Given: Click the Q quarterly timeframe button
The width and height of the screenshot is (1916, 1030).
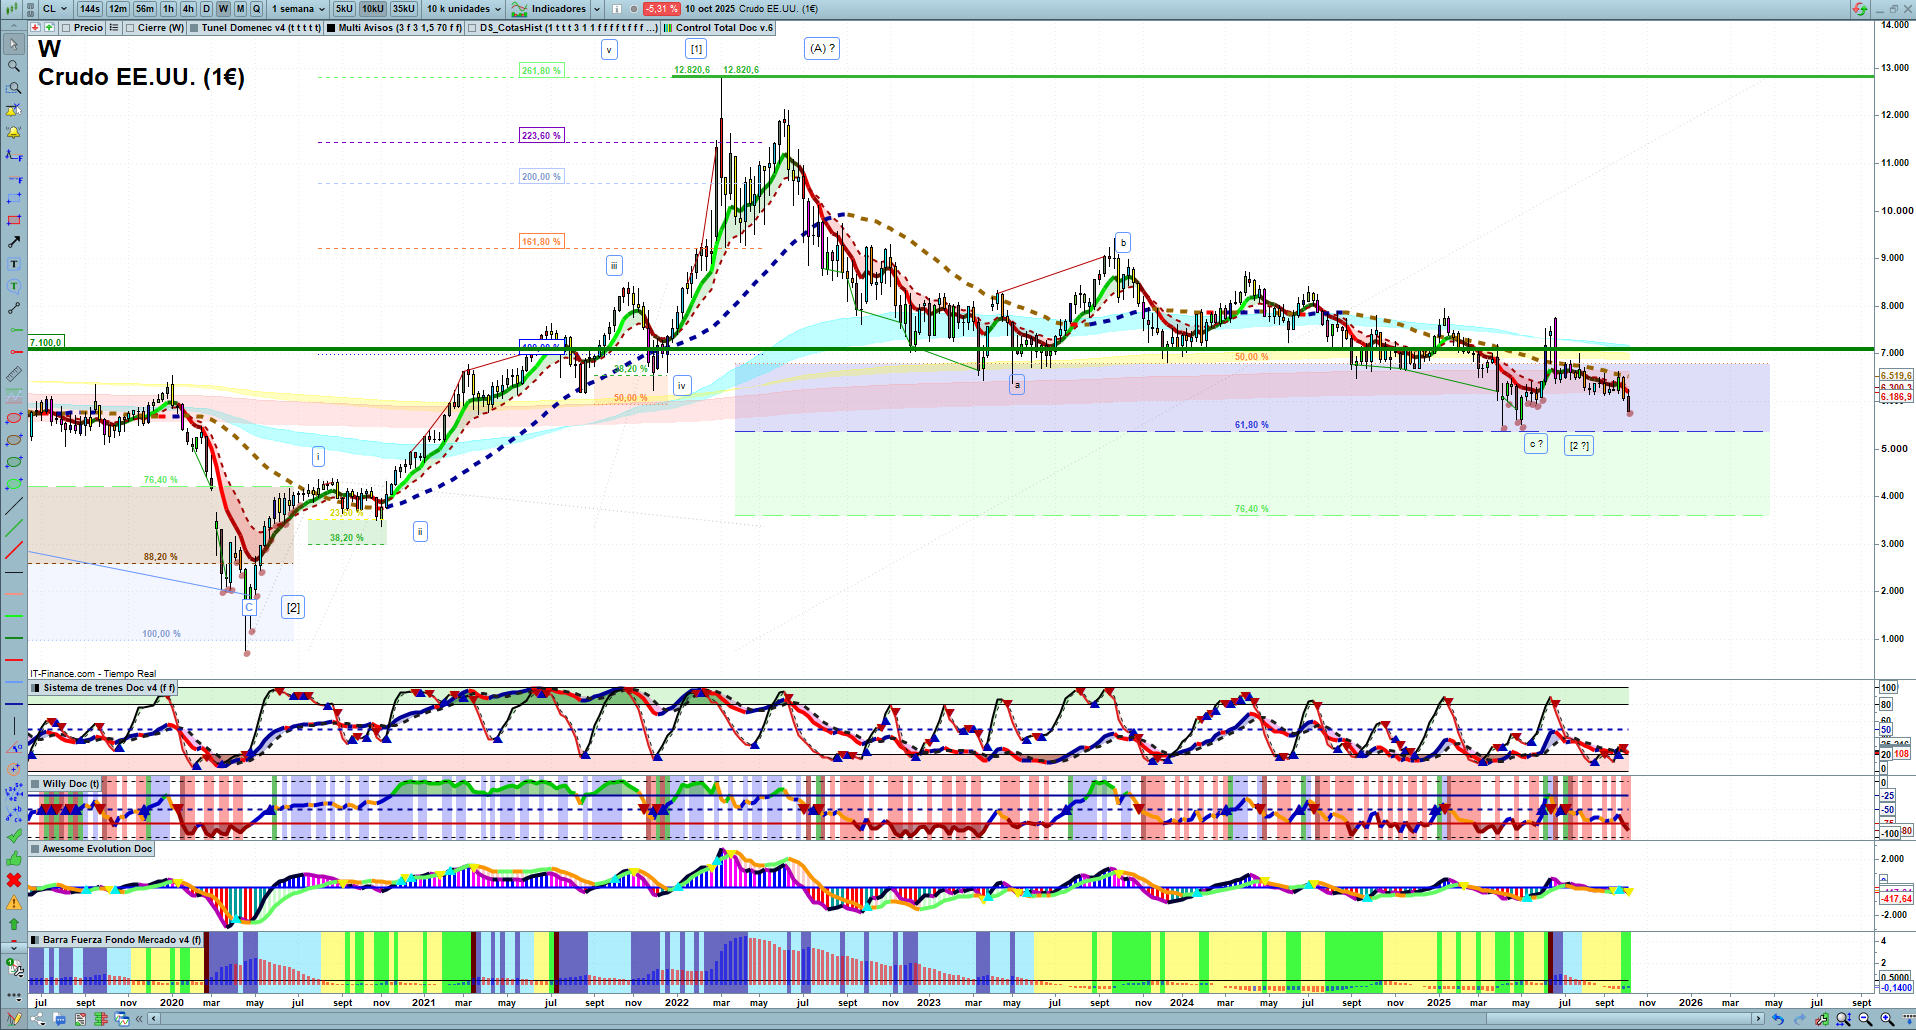Looking at the screenshot, I should [257, 9].
